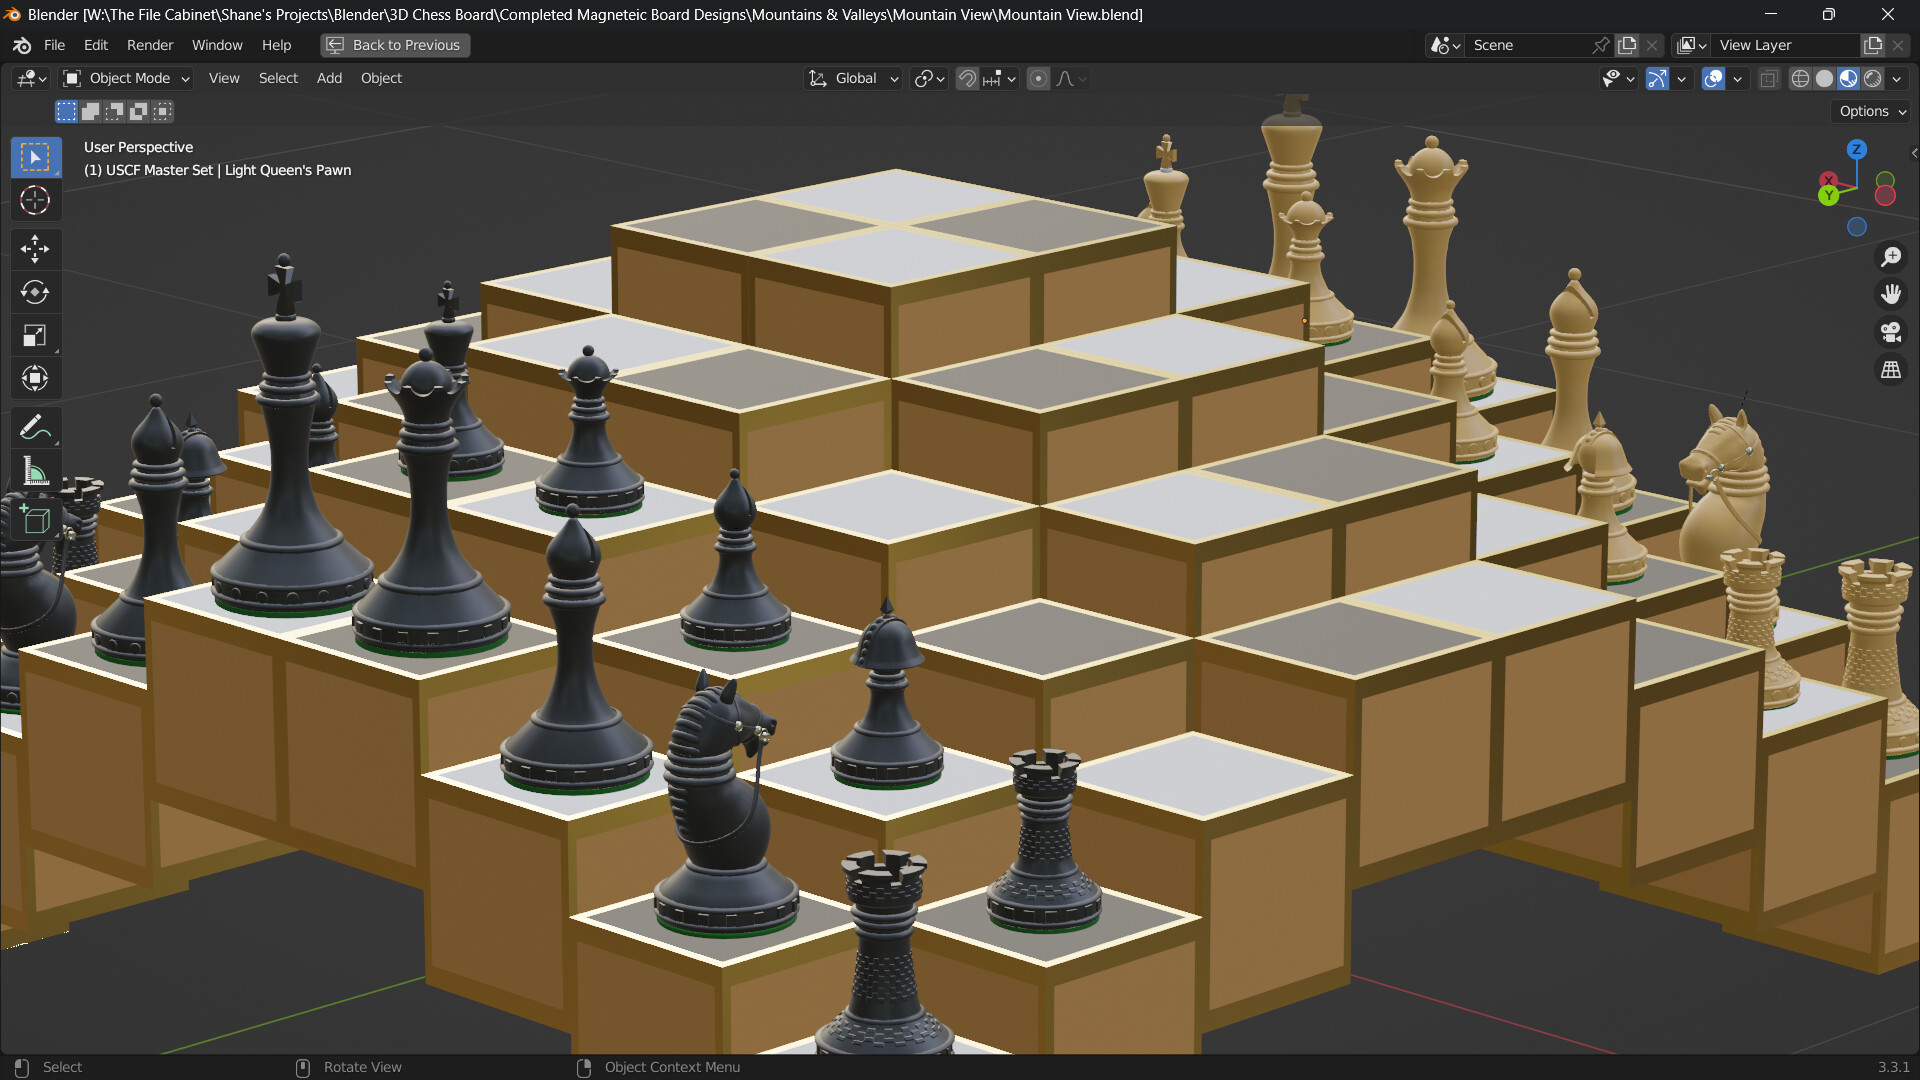Toggle camera view icon
The width and height of the screenshot is (1920, 1080).
(1891, 332)
